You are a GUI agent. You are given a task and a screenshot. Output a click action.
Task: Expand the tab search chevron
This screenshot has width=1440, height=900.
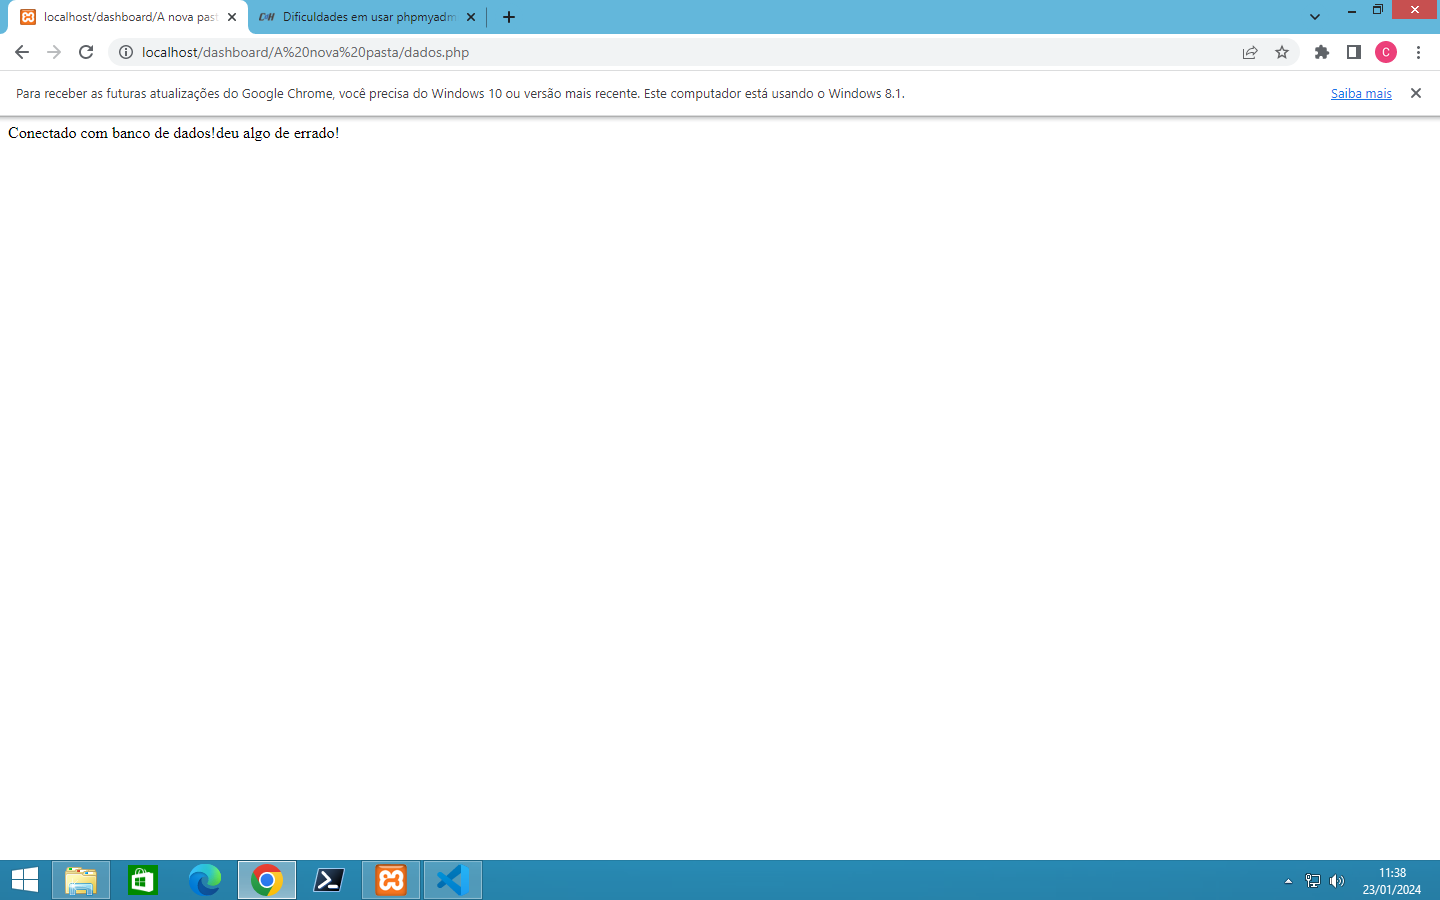click(x=1315, y=17)
